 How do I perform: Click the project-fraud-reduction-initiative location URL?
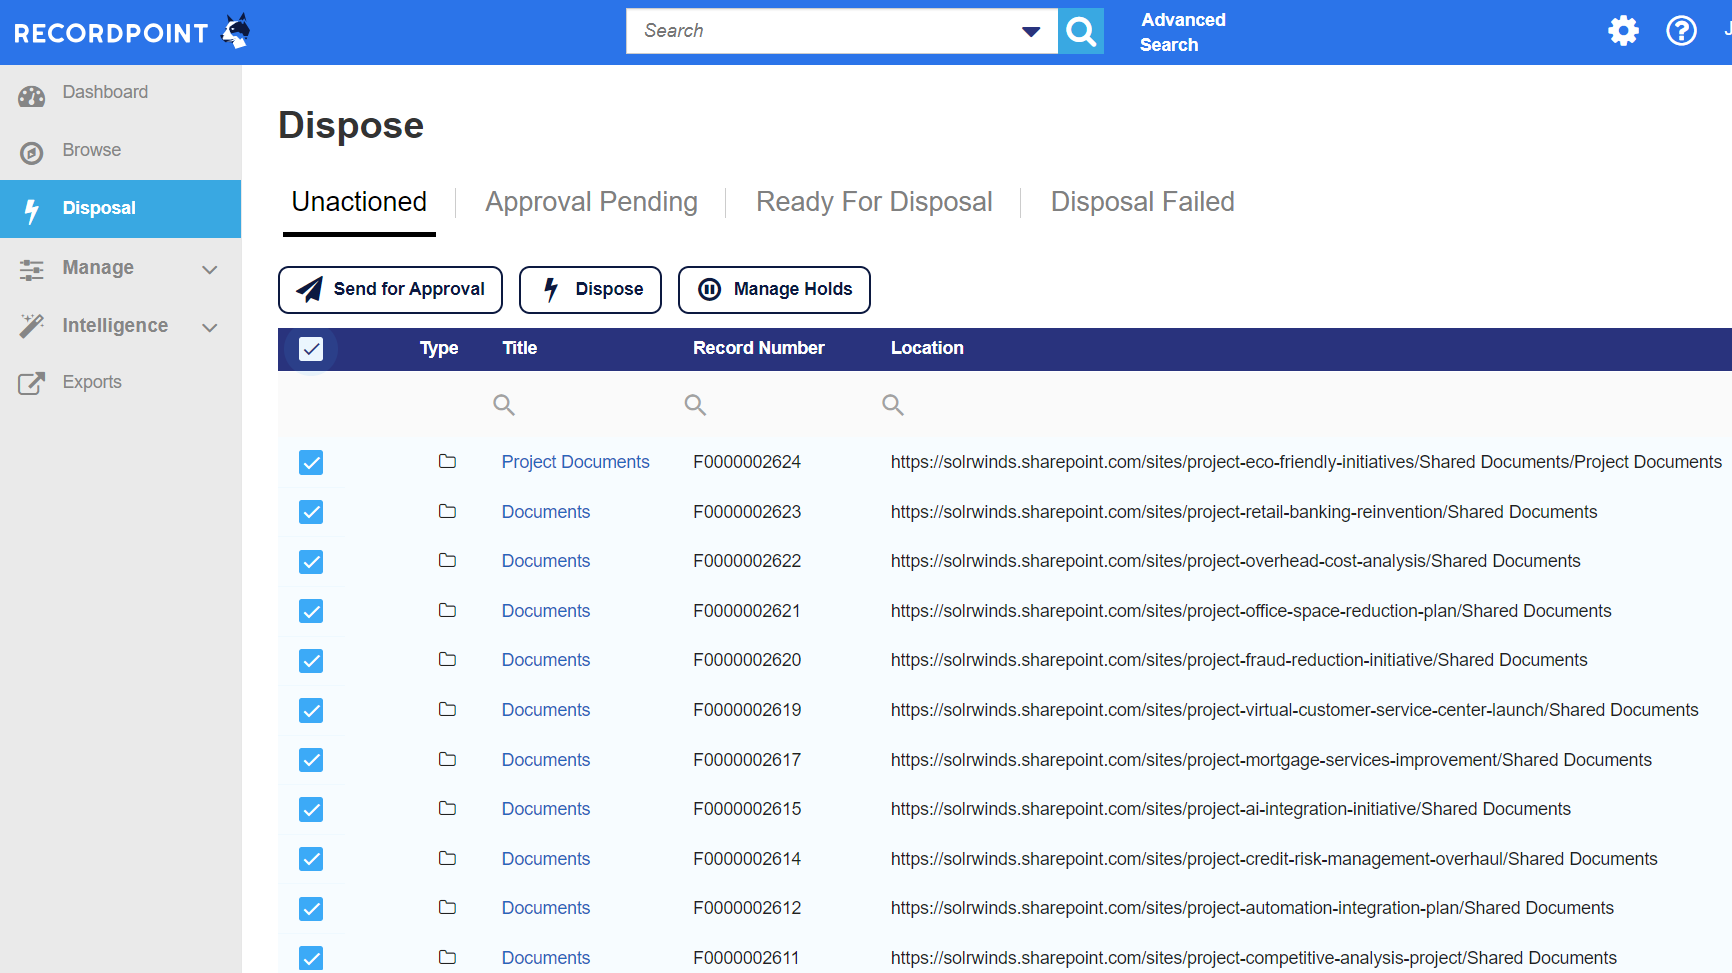click(x=1239, y=660)
